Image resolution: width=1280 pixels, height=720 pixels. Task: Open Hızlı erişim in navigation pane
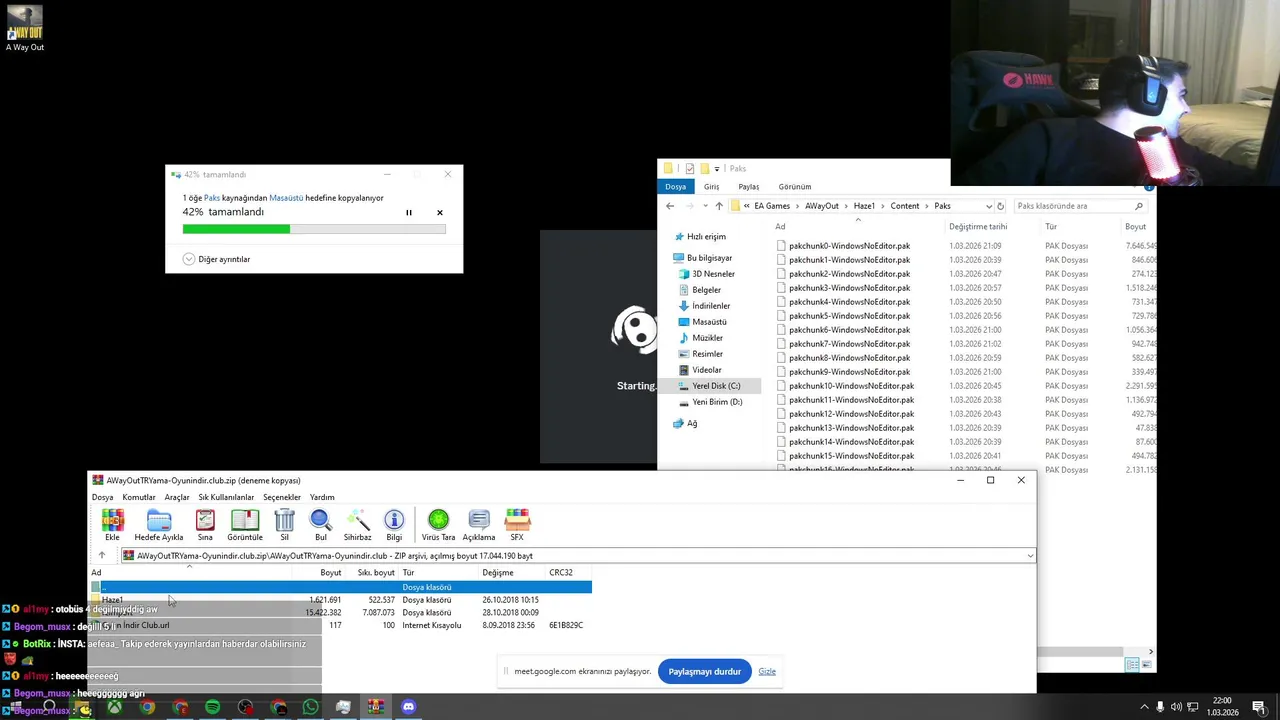(706, 237)
